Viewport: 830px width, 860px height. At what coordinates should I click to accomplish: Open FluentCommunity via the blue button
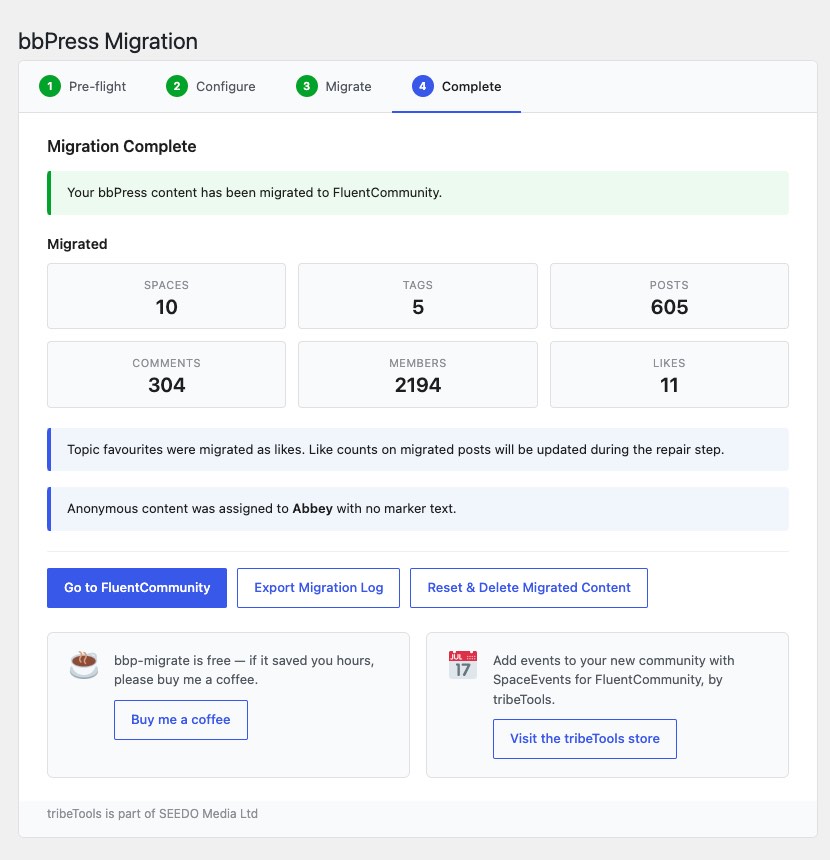[x=137, y=588]
